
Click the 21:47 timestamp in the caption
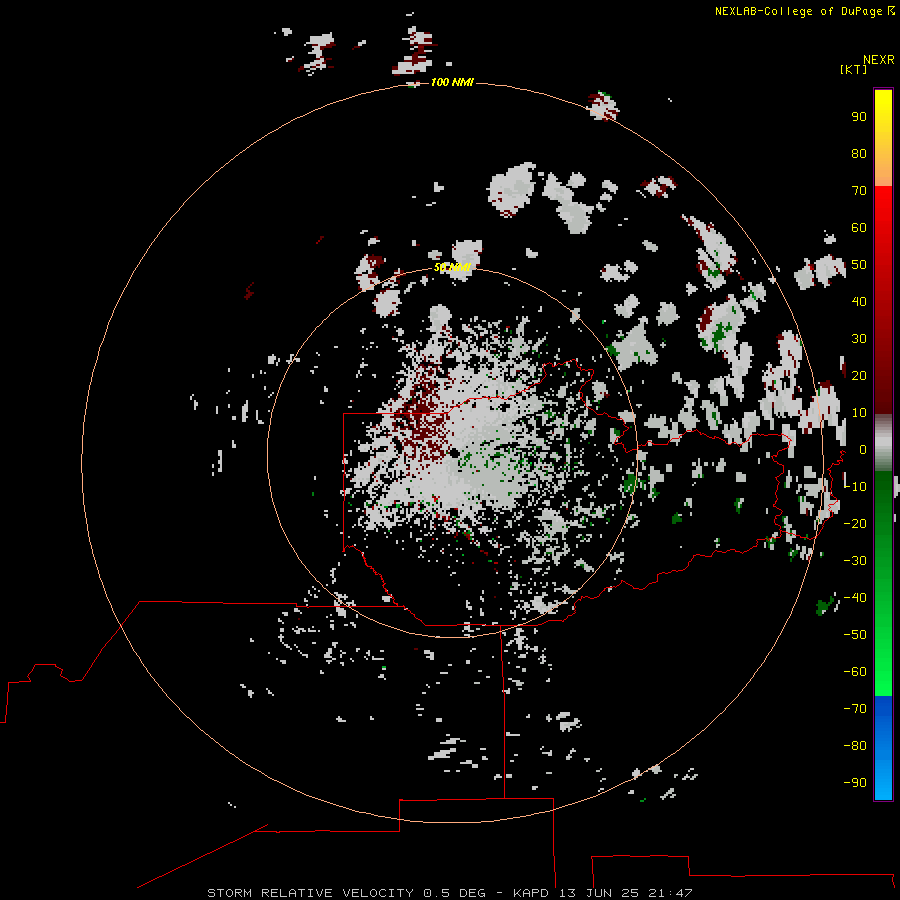[670, 893]
